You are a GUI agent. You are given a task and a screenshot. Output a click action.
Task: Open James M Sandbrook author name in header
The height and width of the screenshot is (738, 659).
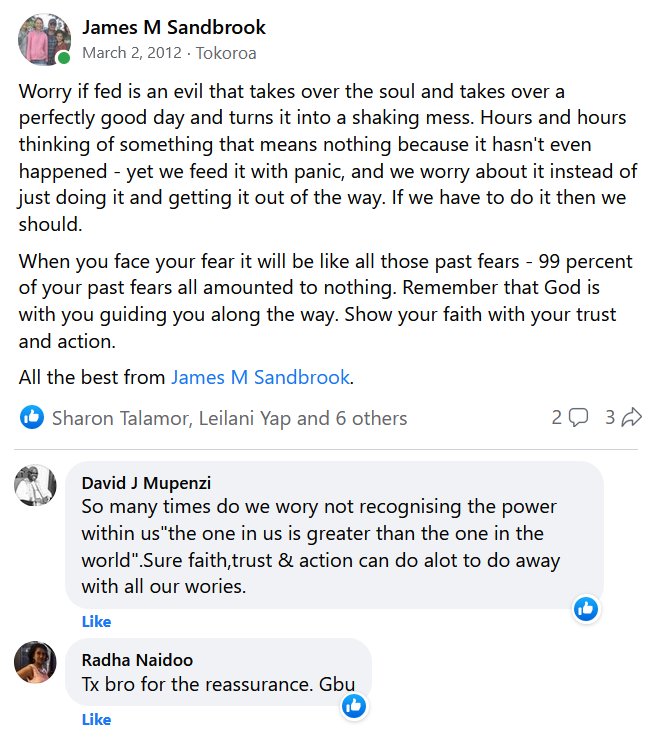(173, 27)
